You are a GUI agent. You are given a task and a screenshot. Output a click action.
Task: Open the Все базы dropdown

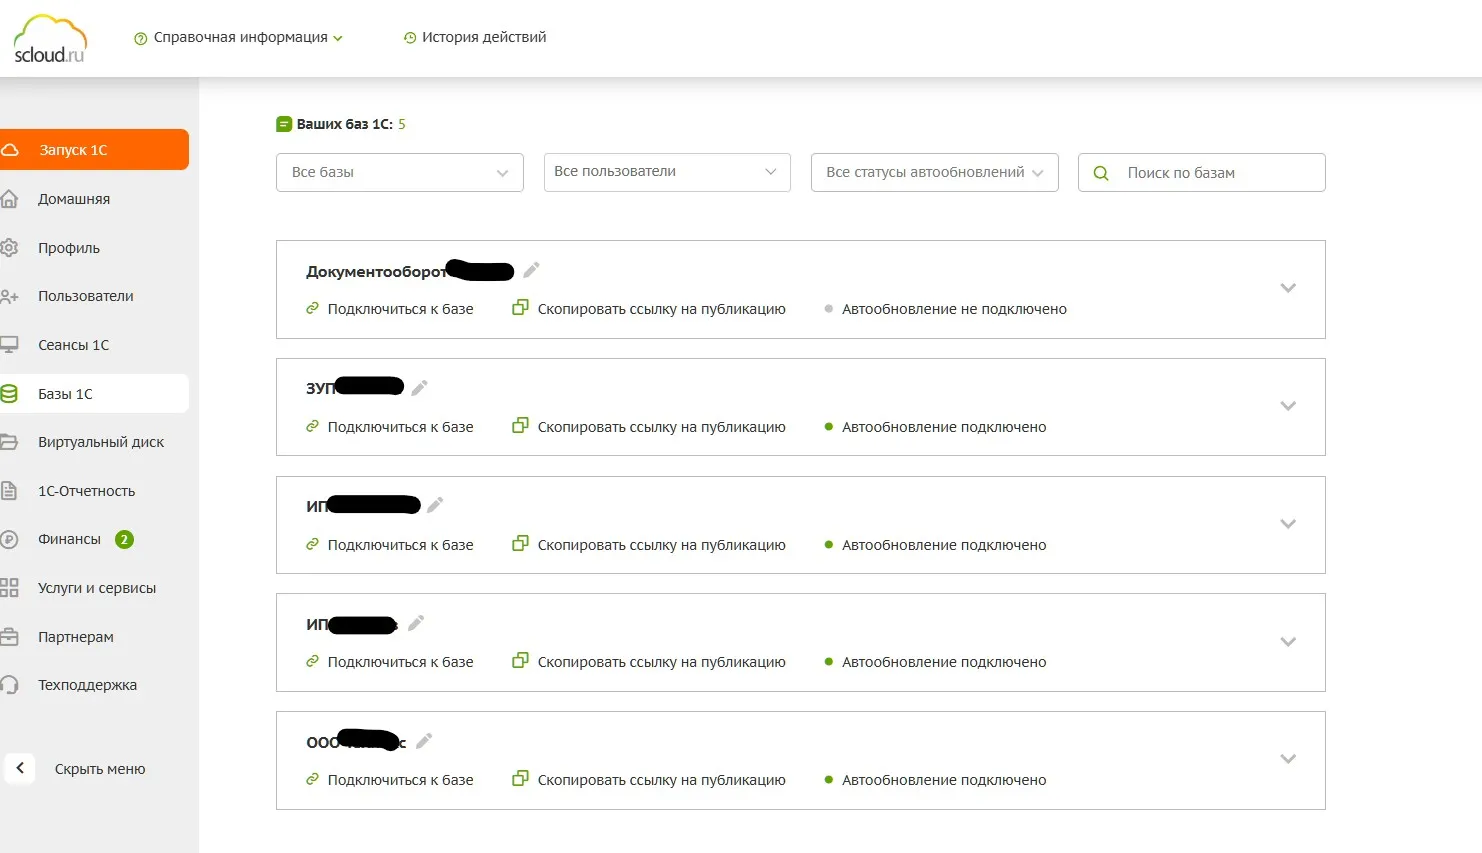coord(400,172)
